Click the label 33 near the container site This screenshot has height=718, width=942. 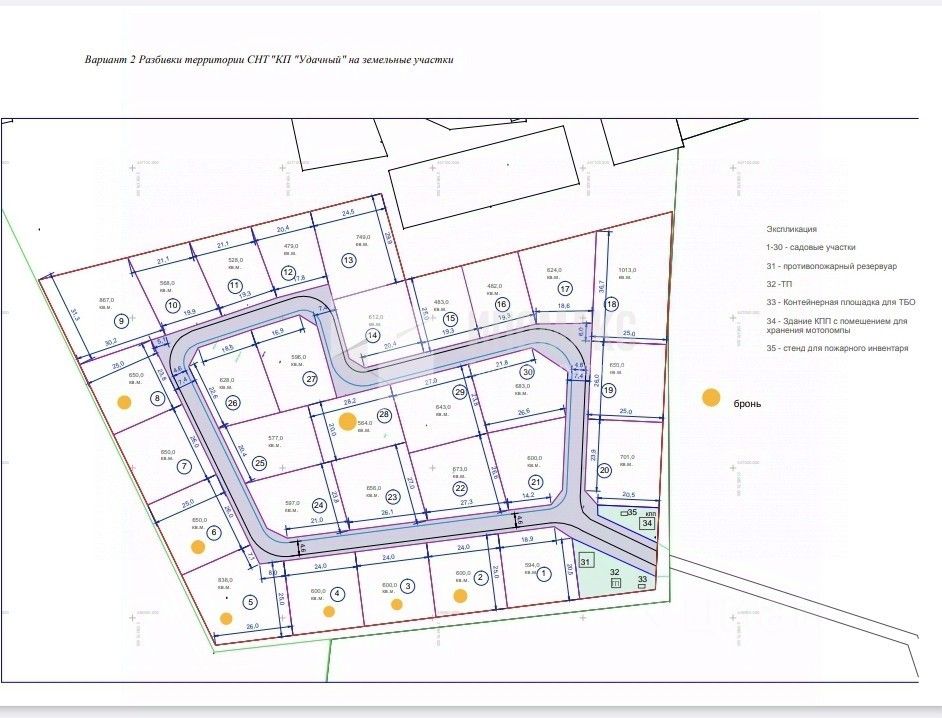[642, 579]
